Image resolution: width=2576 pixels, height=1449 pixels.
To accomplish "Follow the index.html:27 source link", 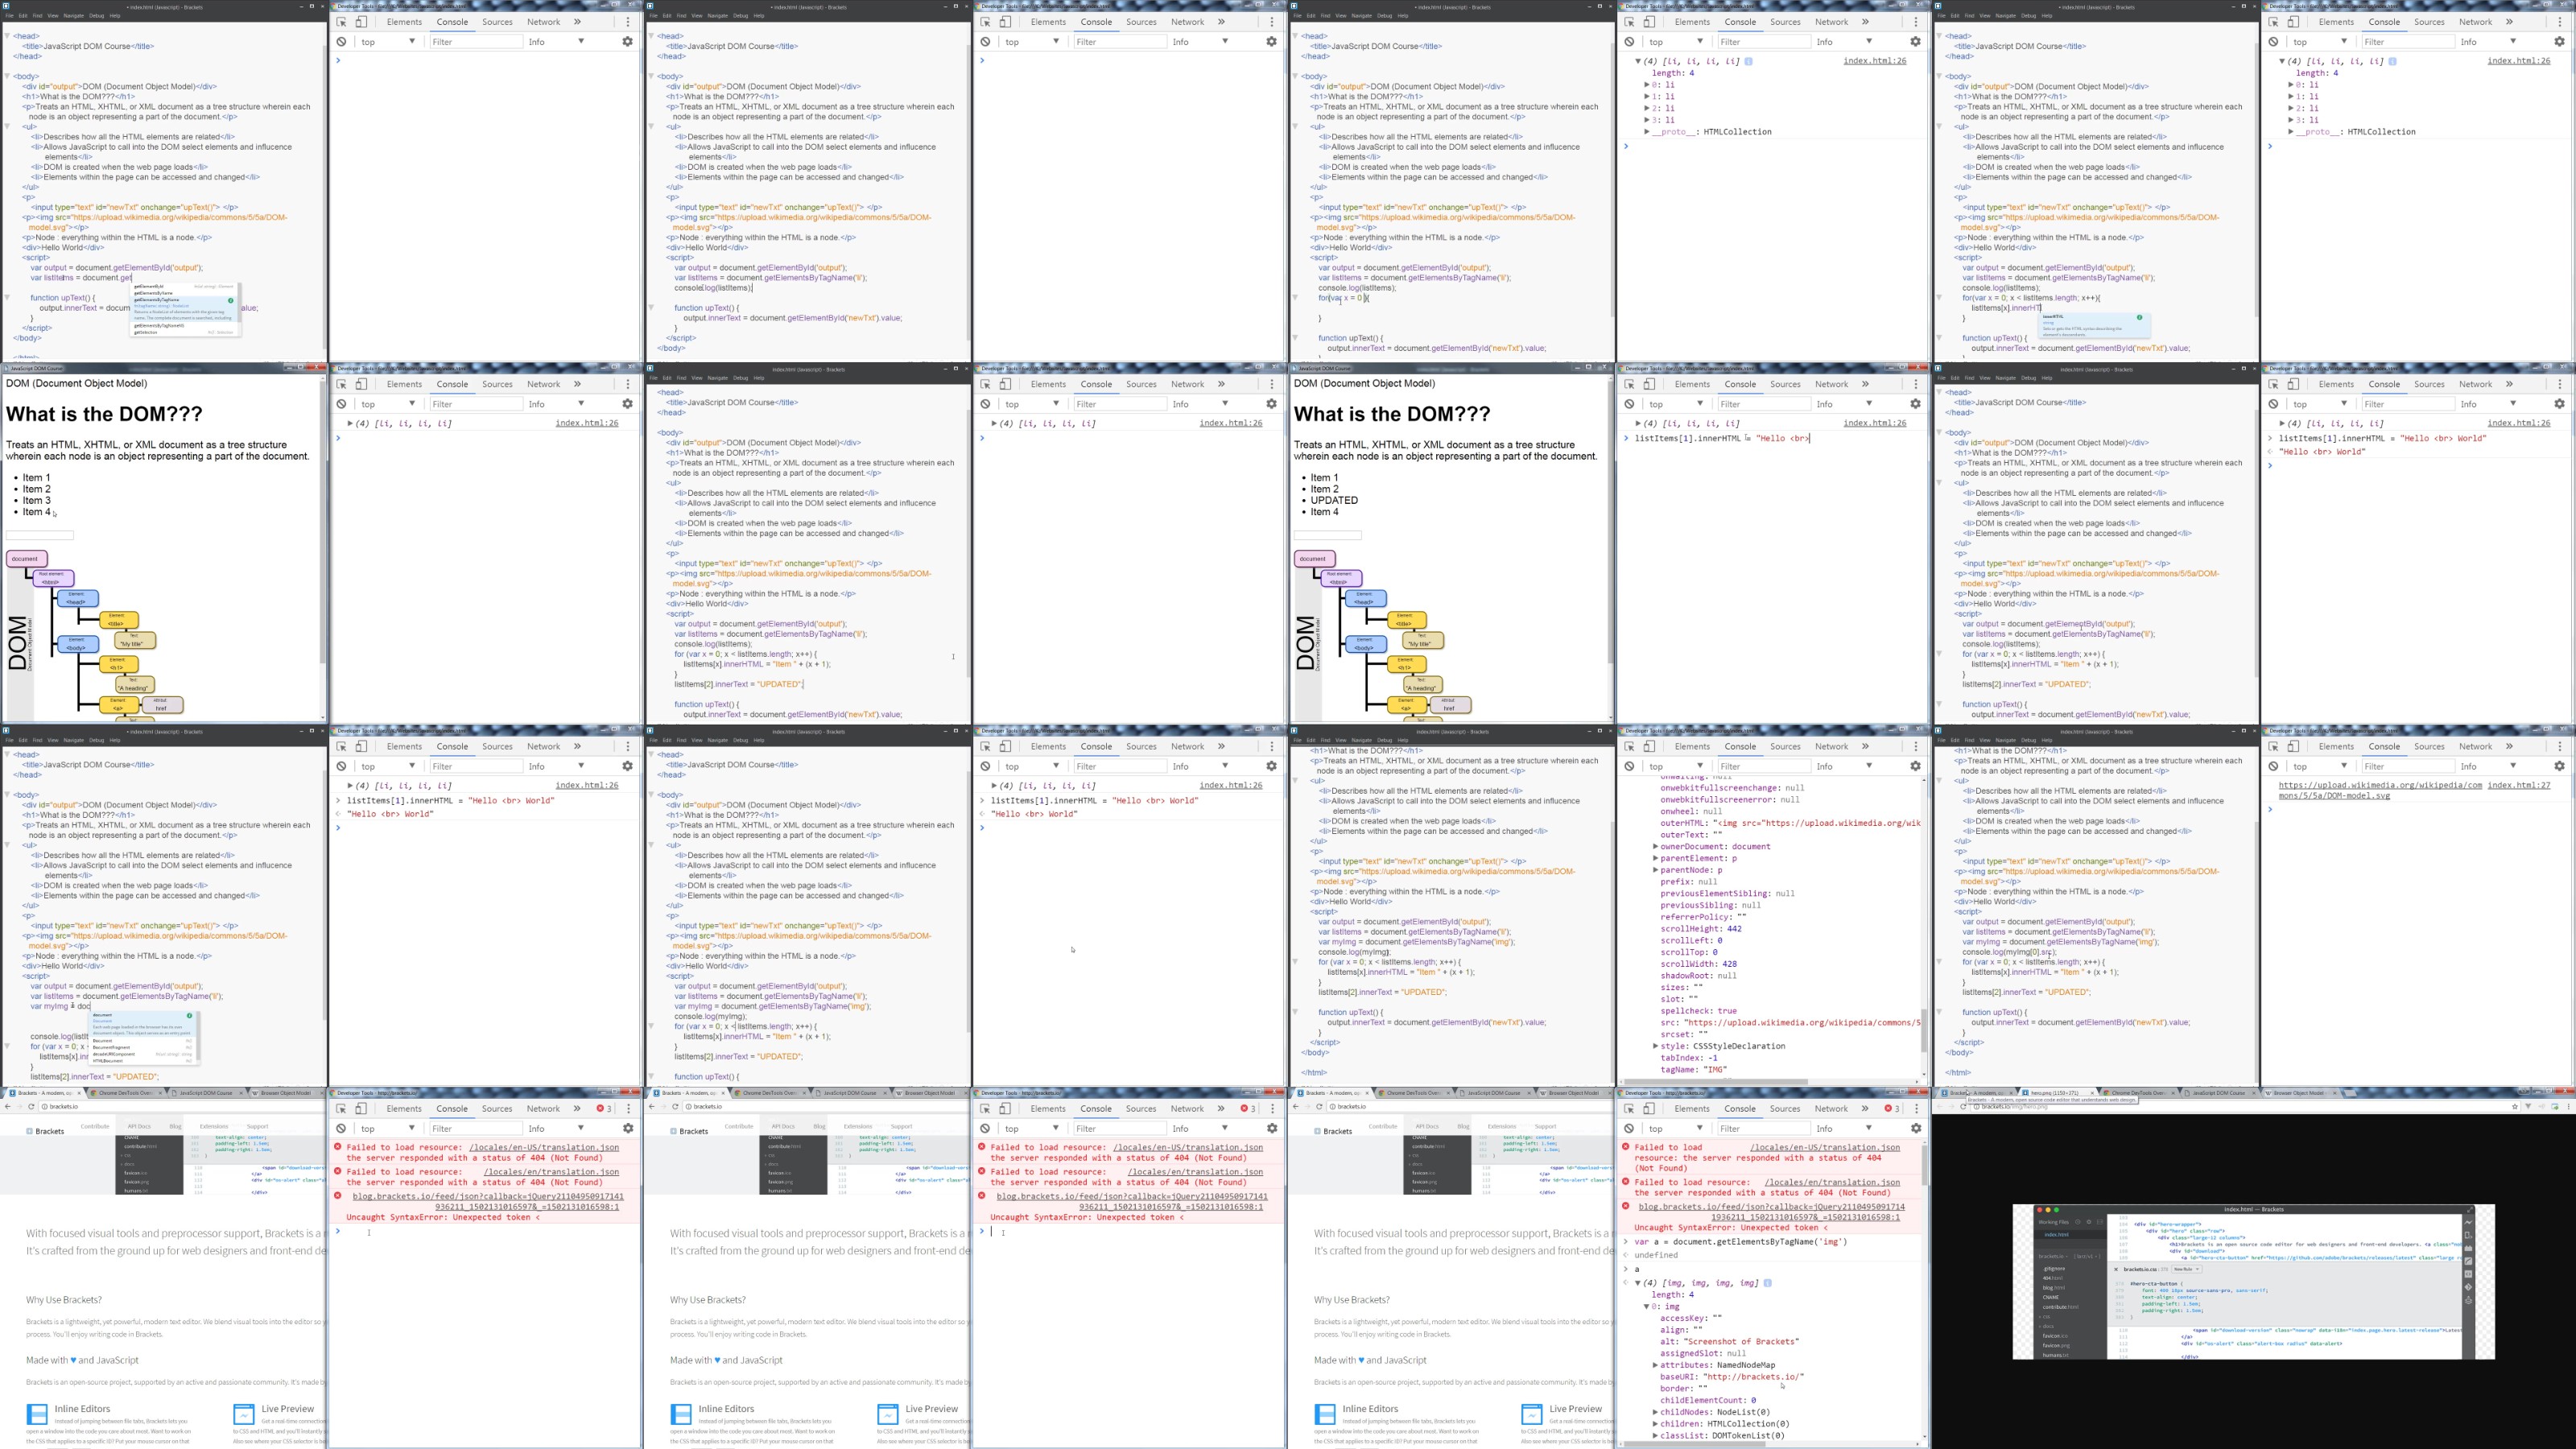I will 2519,785.
